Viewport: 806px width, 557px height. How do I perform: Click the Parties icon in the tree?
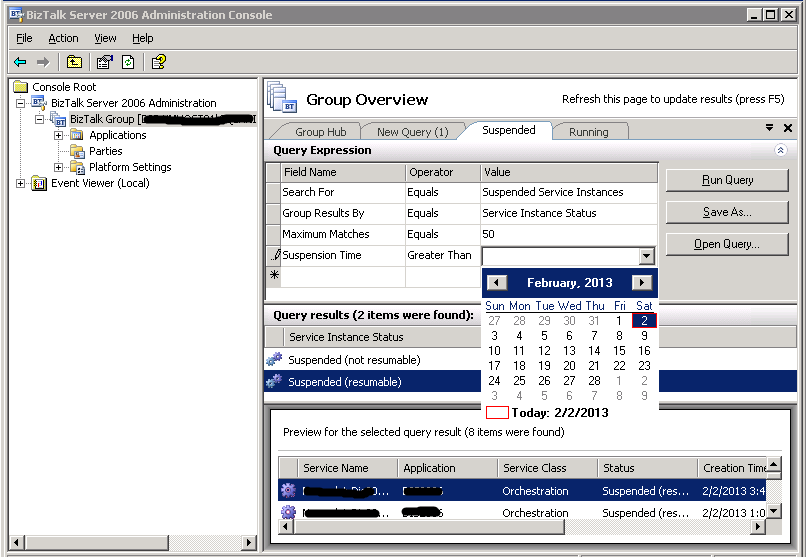point(77,151)
